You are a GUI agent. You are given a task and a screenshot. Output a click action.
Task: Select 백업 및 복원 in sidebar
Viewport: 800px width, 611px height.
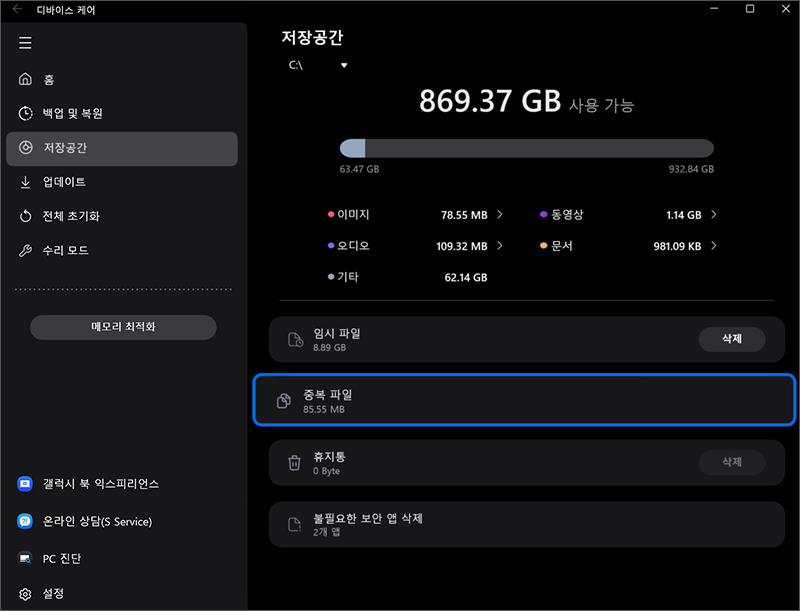pyautogui.click(x=72, y=114)
